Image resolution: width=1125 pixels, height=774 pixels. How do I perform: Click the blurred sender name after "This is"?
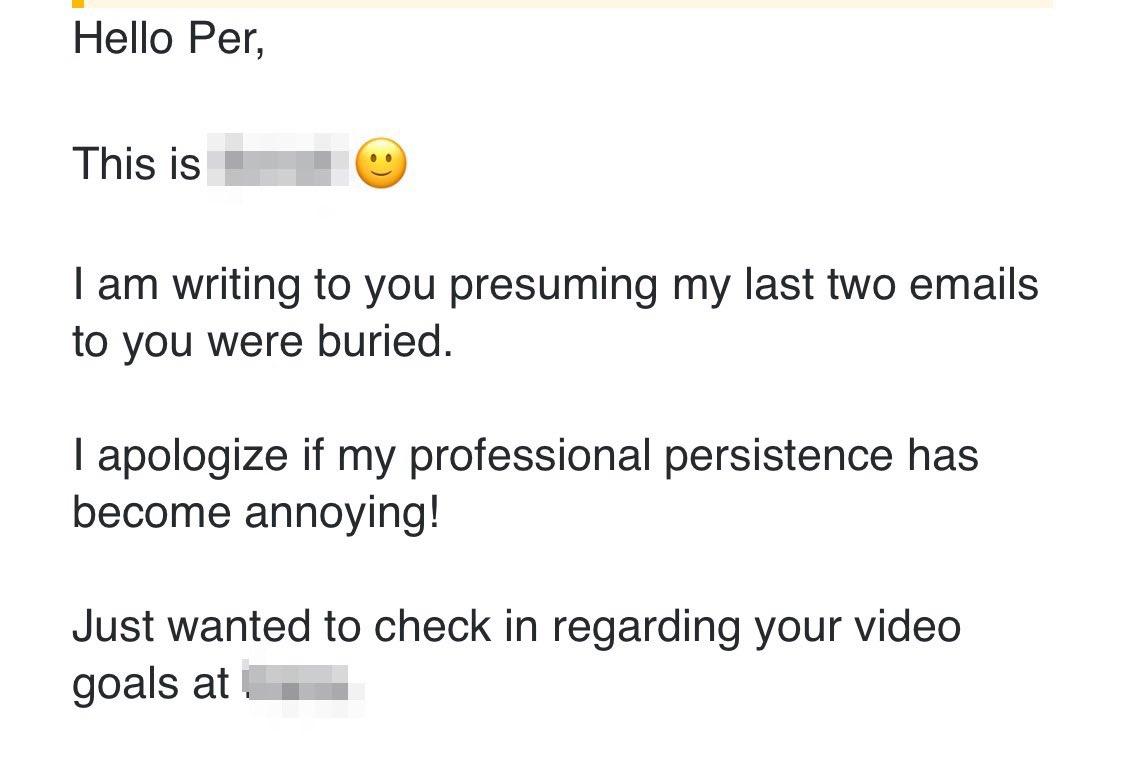pos(278,160)
